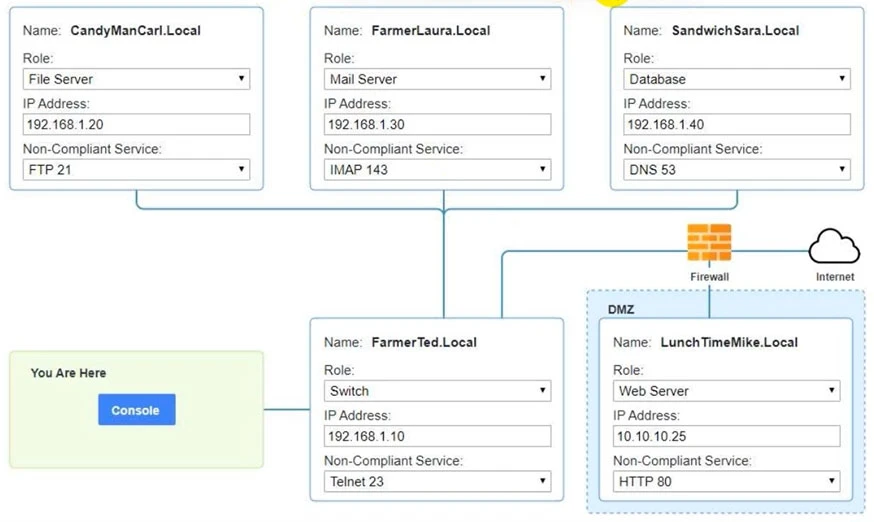The image size is (874, 522).
Task: Click the Internet cloud icon
Action: tap(834, 246)
